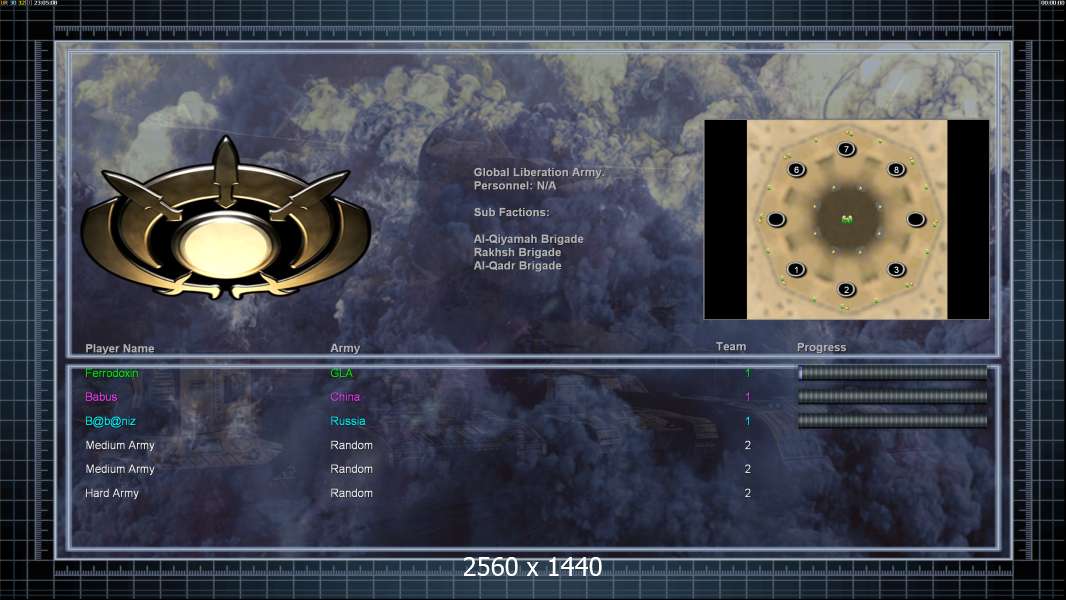
Task: Click the golden GLA faction emblem
Action: pos(226,217)
